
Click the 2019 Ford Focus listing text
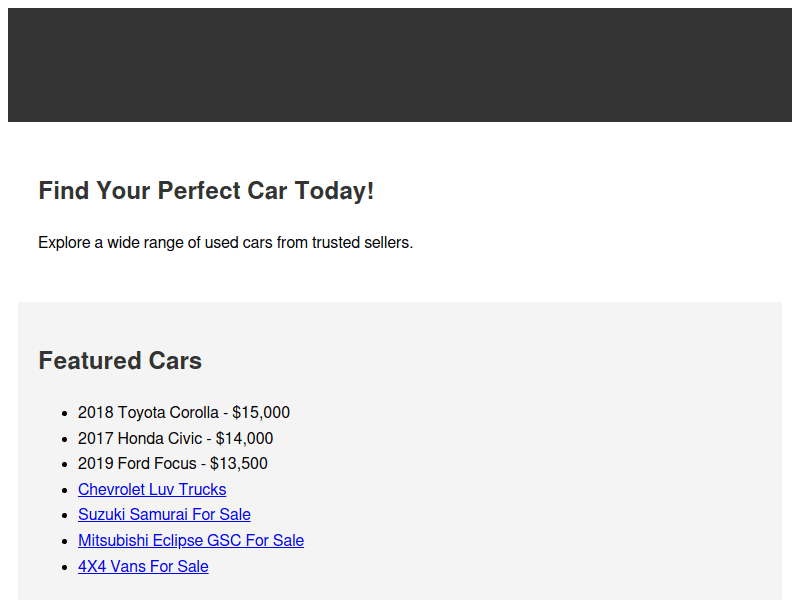142,463
